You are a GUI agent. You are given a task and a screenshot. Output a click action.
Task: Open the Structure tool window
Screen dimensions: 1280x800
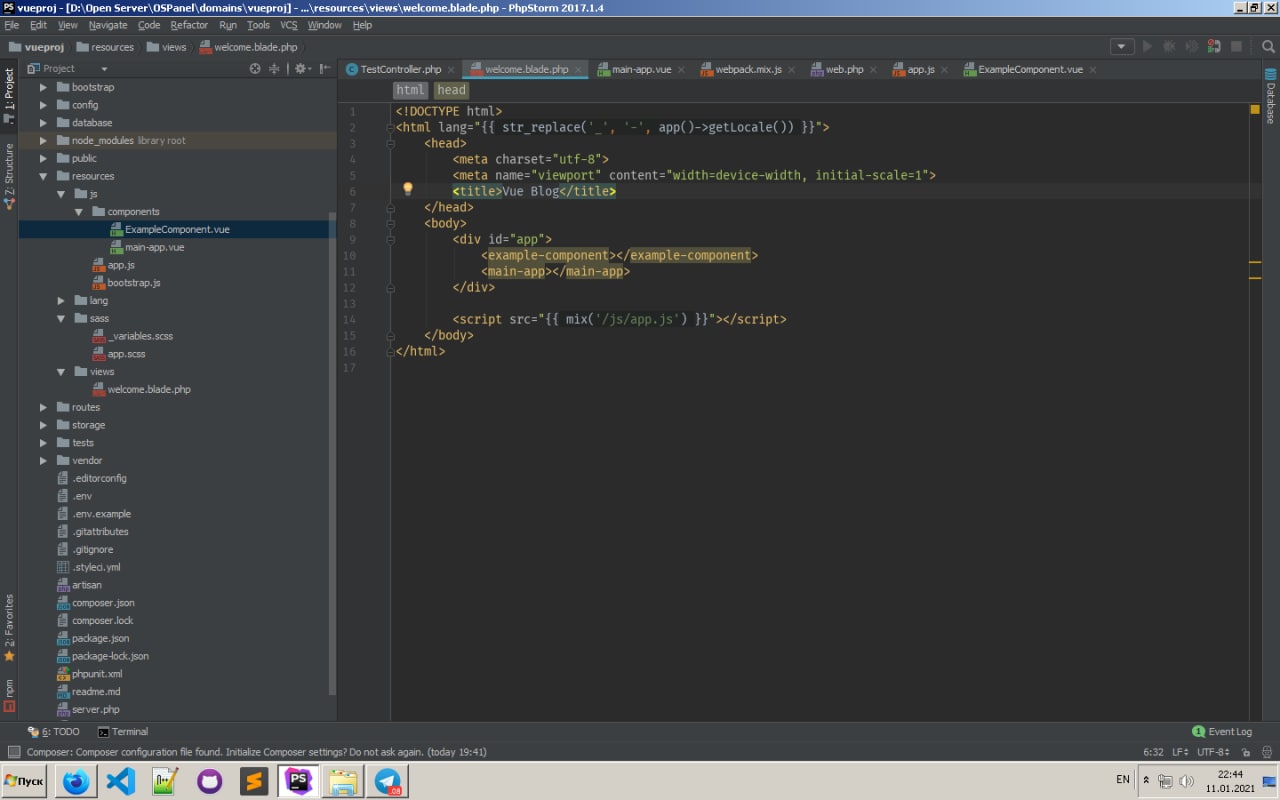[x=9, y=176]
